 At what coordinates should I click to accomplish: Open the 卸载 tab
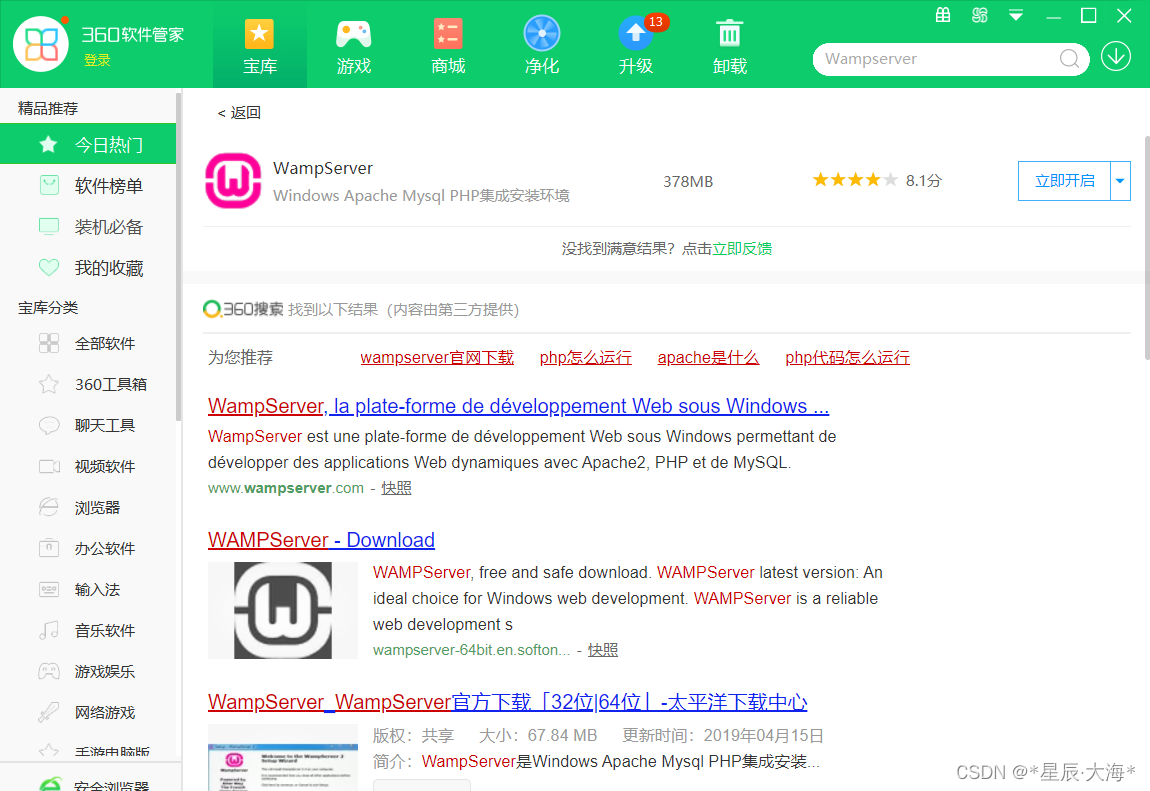click(x=729, y=45)
